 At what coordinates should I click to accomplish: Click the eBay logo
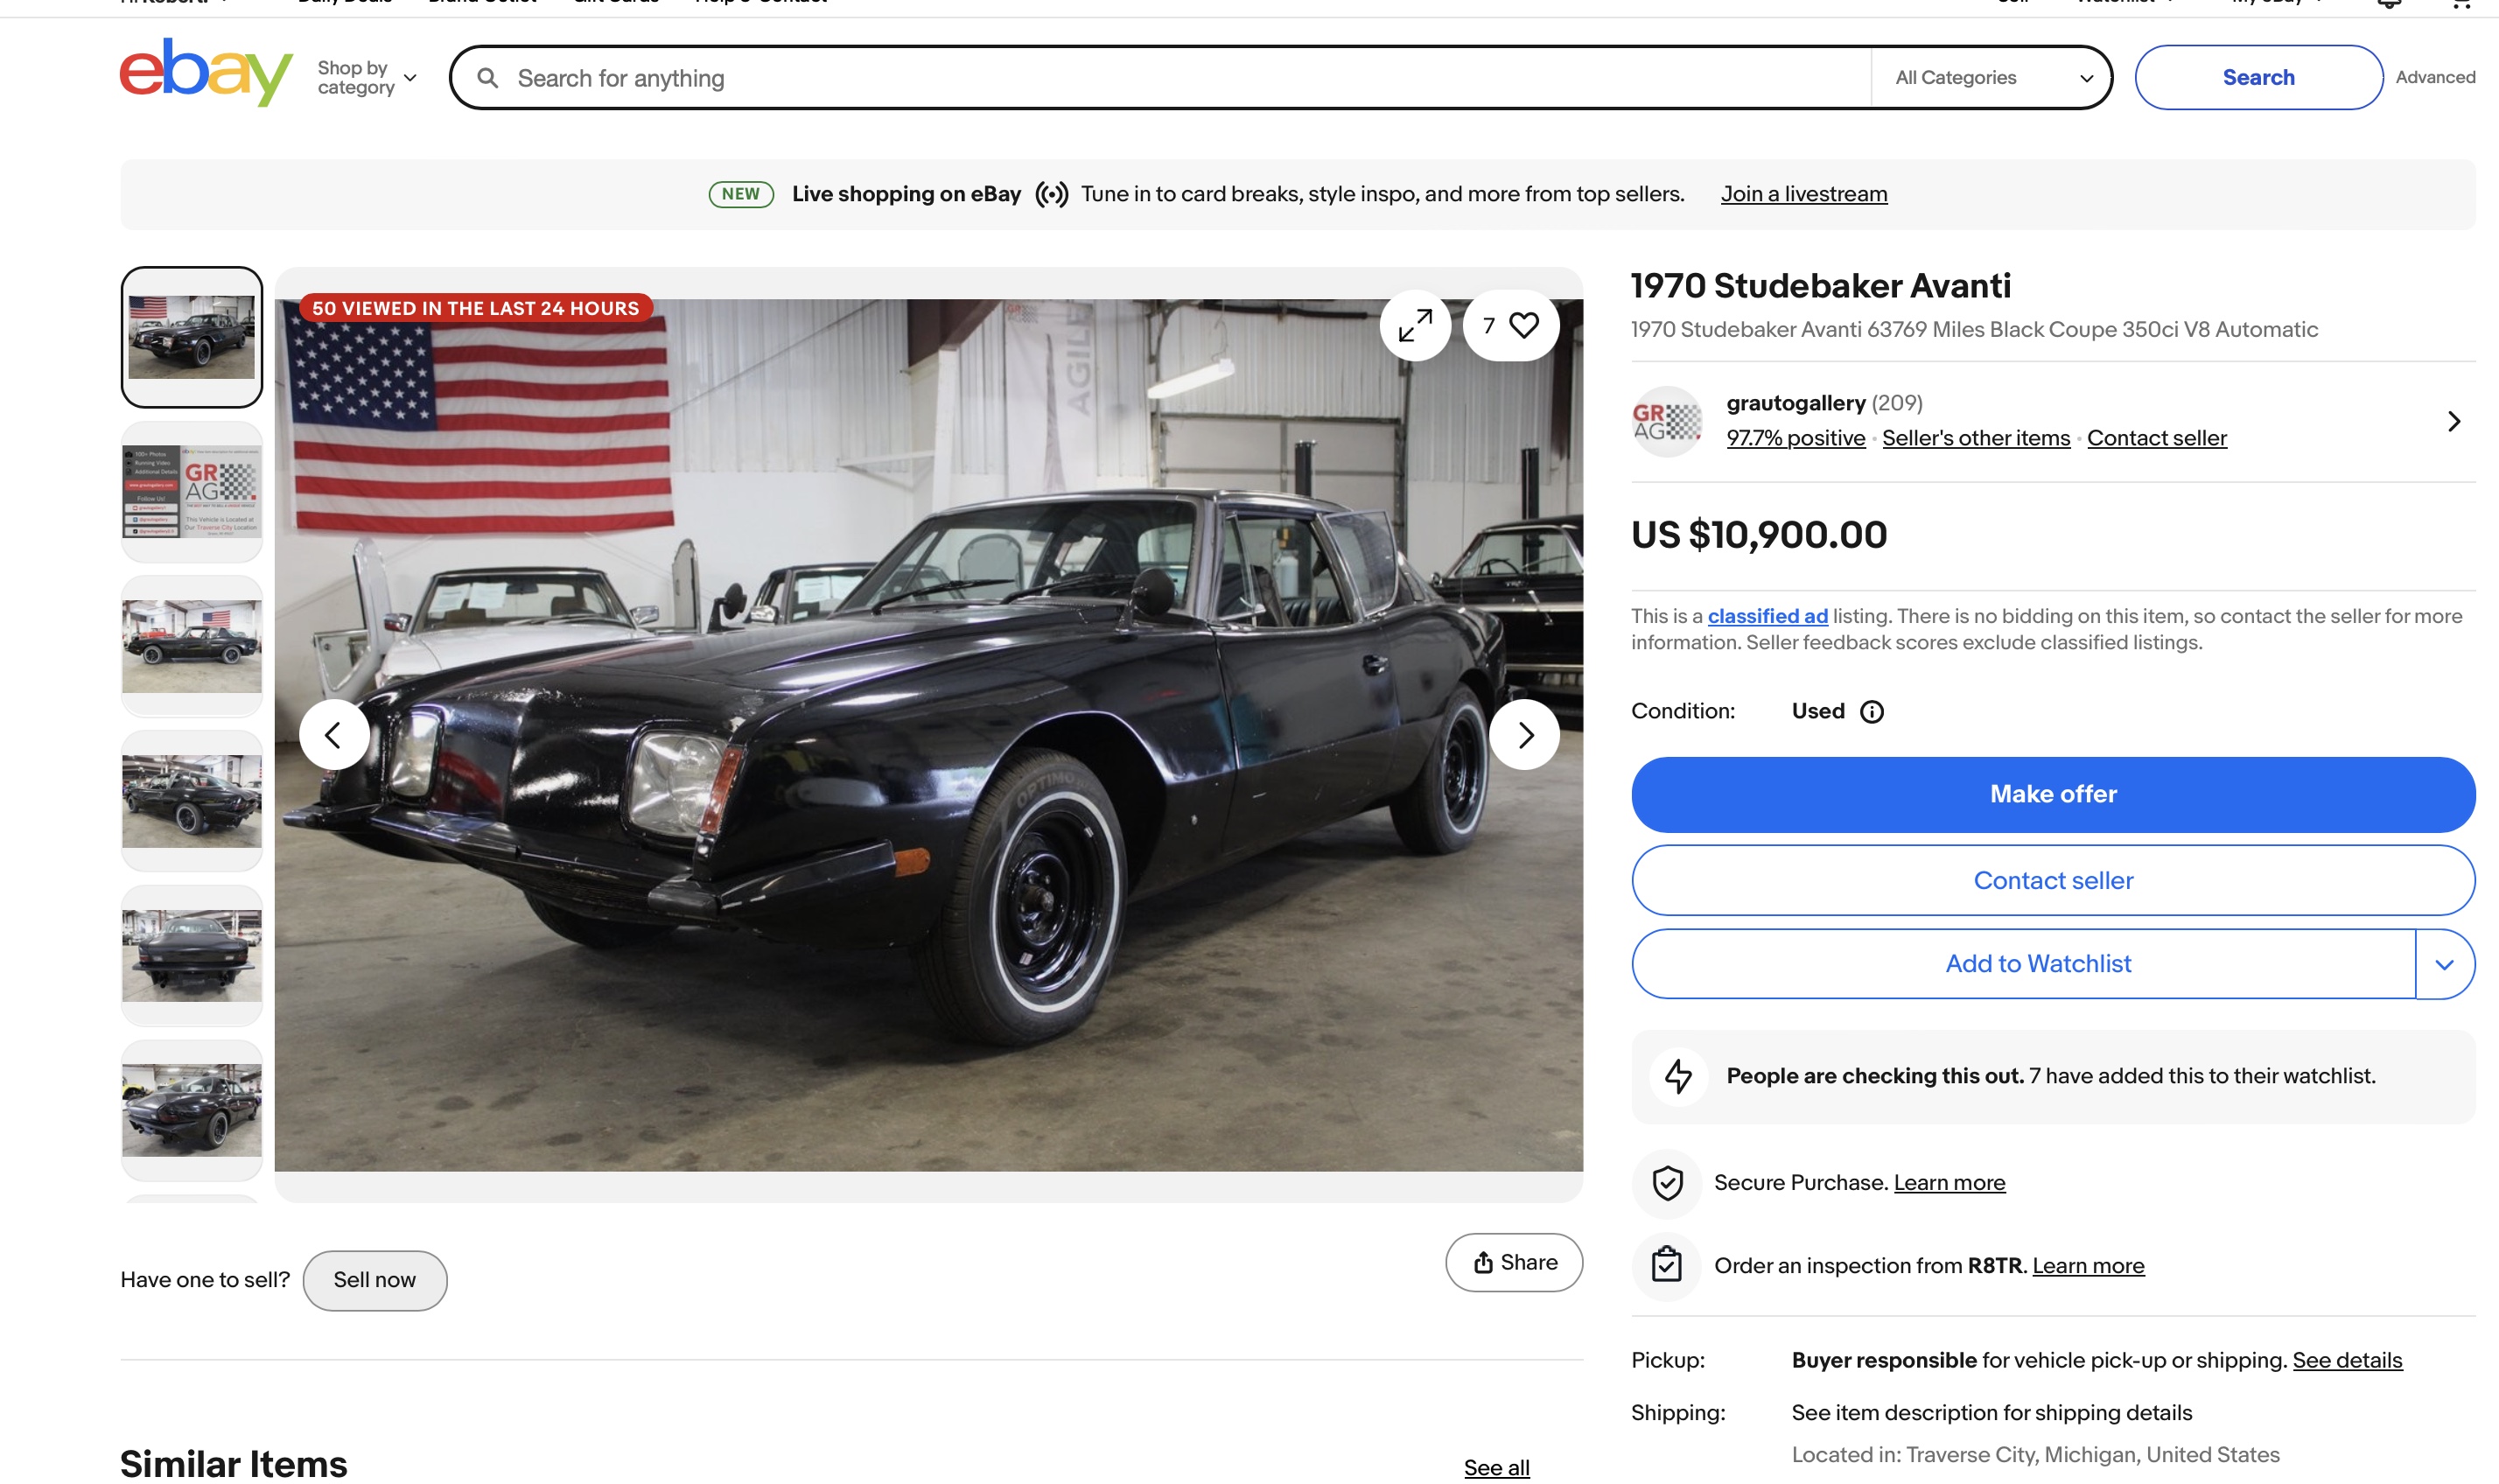(206, 73)
